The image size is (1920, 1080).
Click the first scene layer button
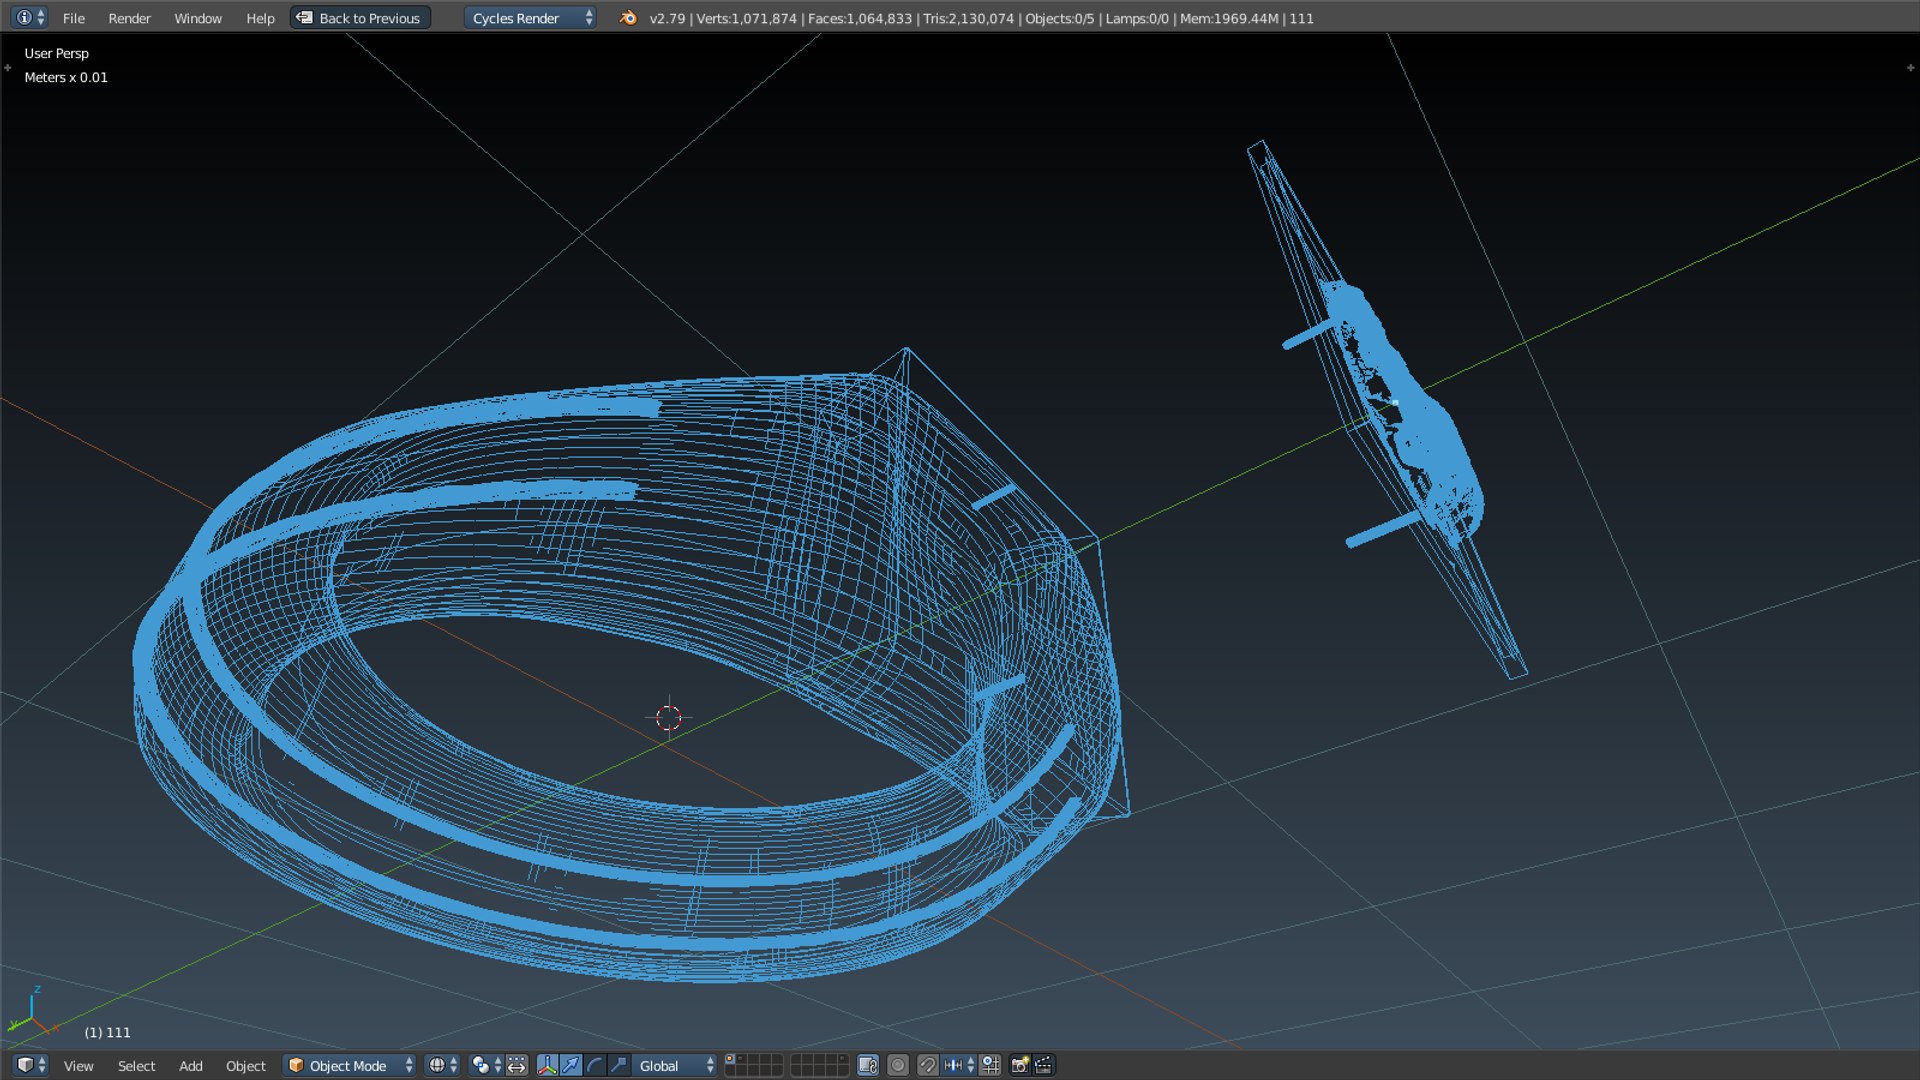730,1059
